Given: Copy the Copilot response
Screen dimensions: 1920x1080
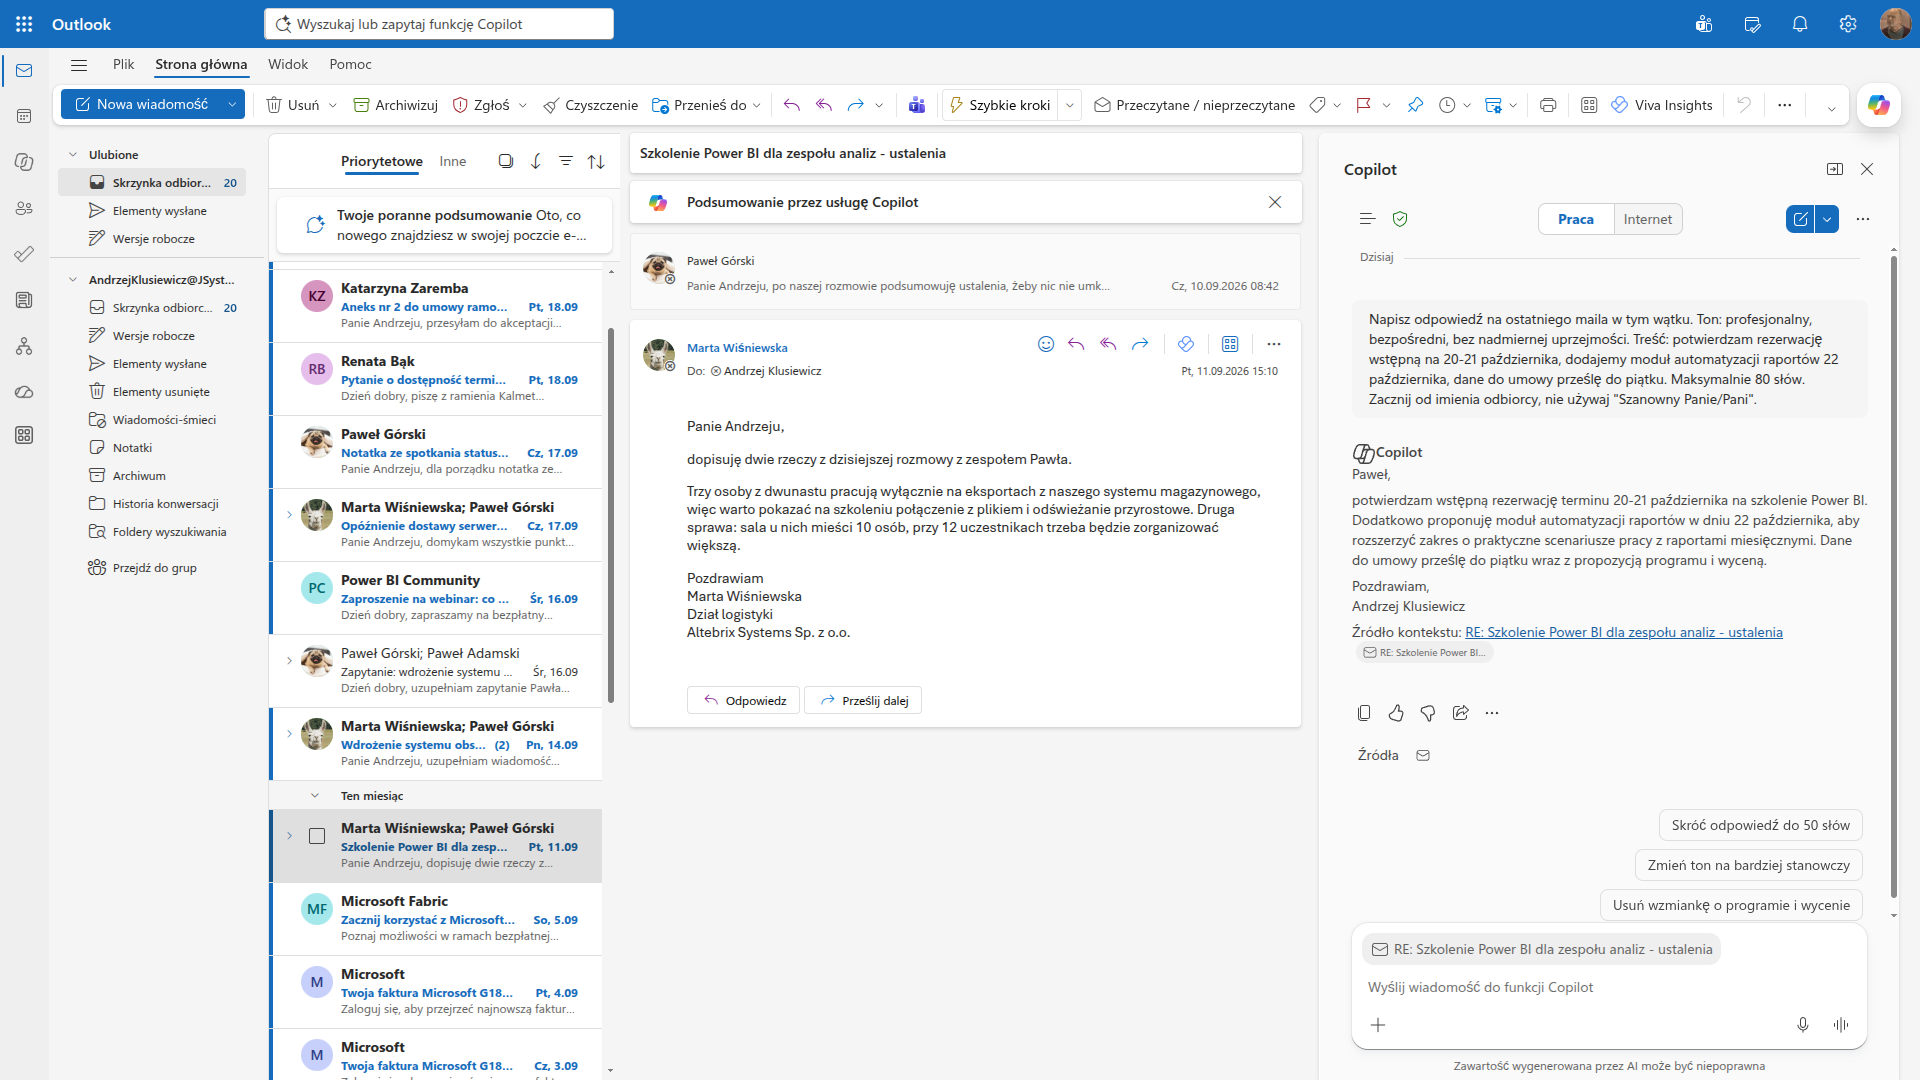Looking at the screenshot, I should pos(1364,713).
